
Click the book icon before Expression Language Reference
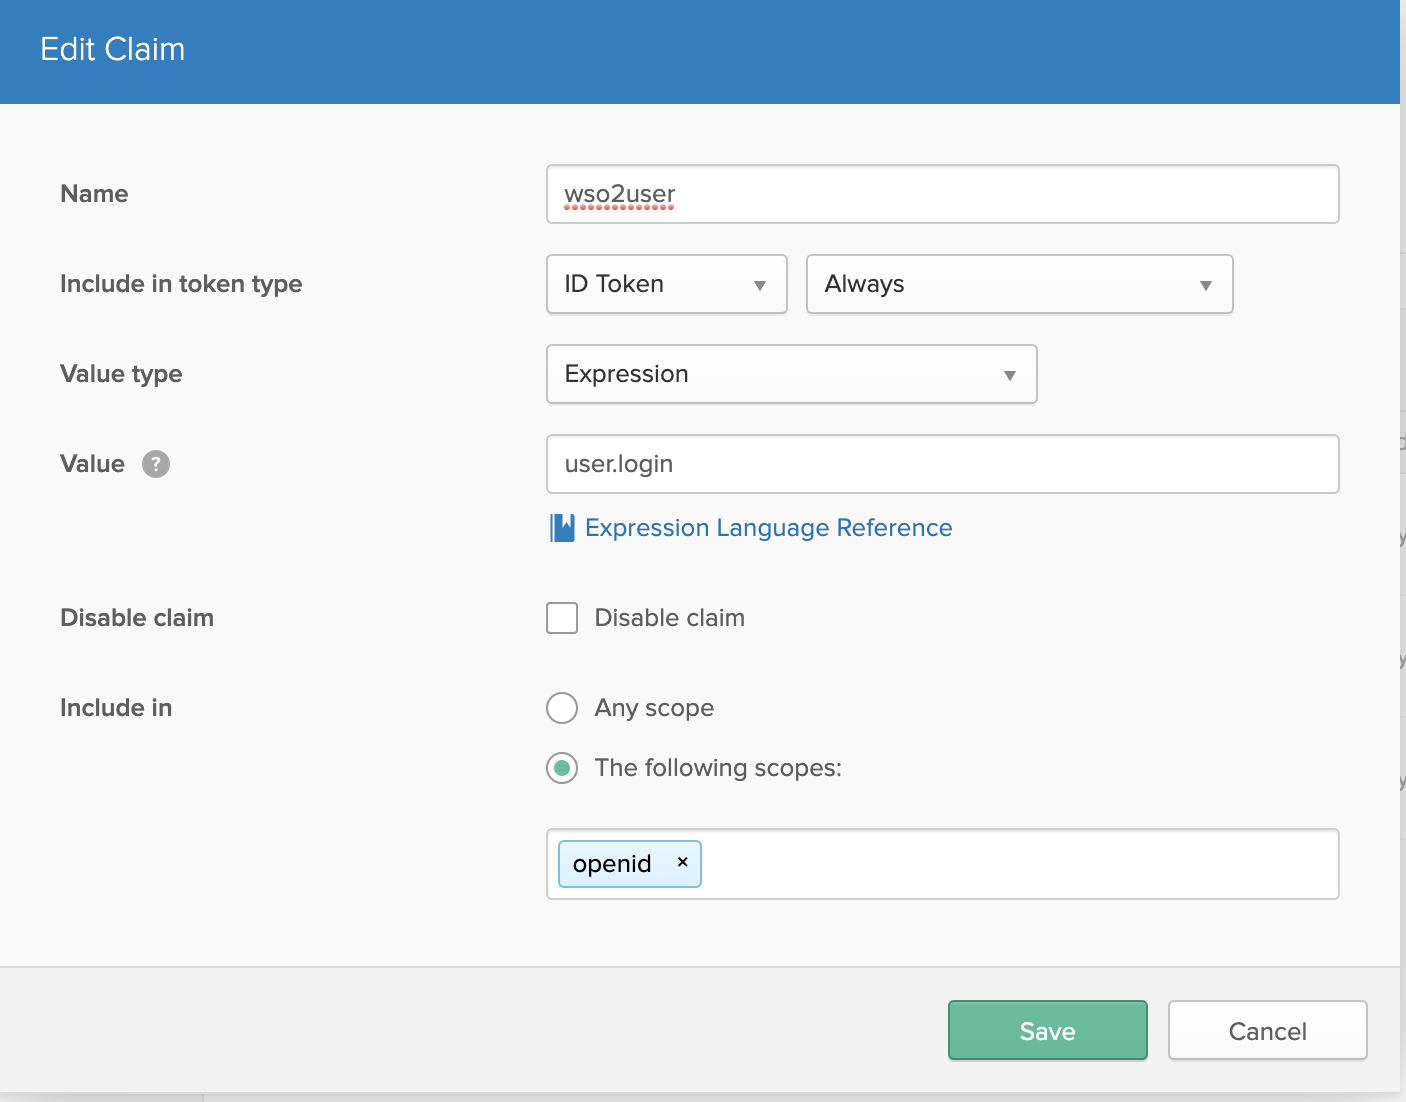pyautogui.click(x=562, y=528)
